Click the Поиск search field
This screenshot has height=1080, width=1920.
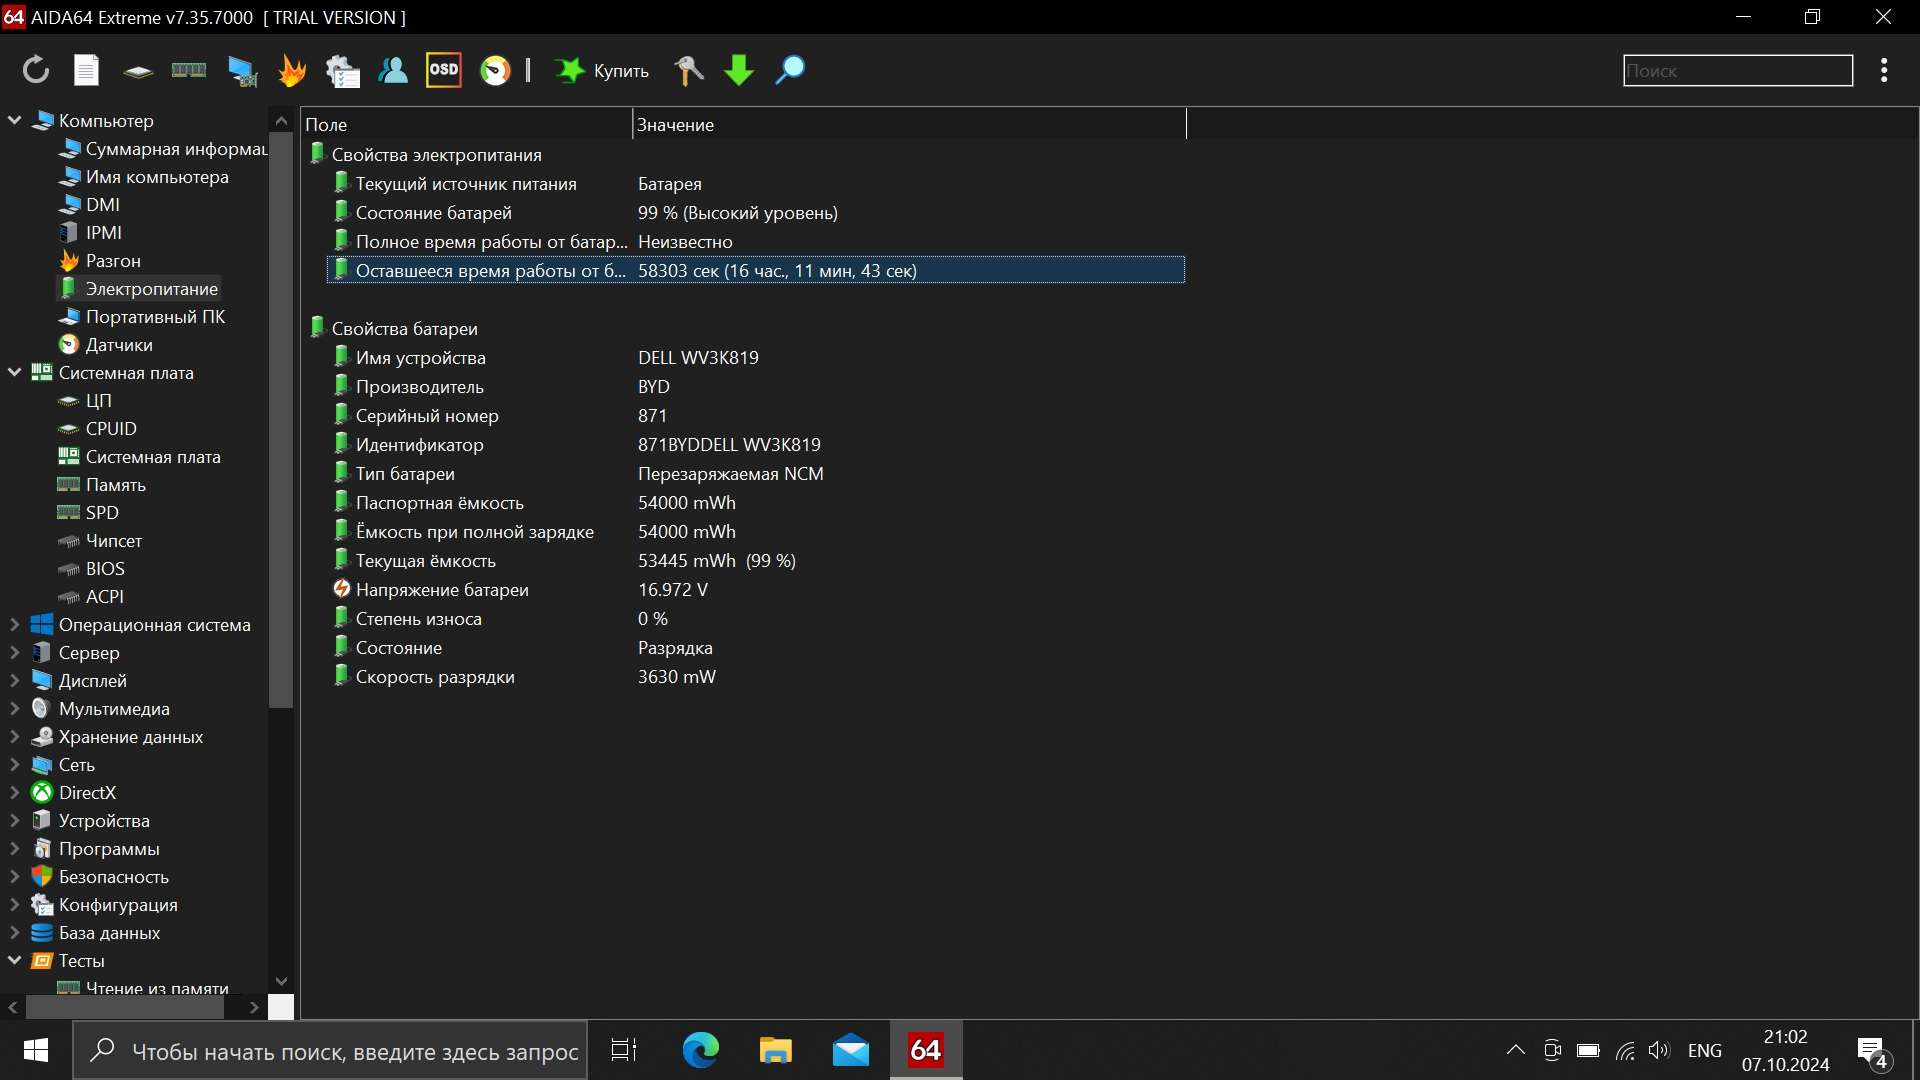point(1737,71)
